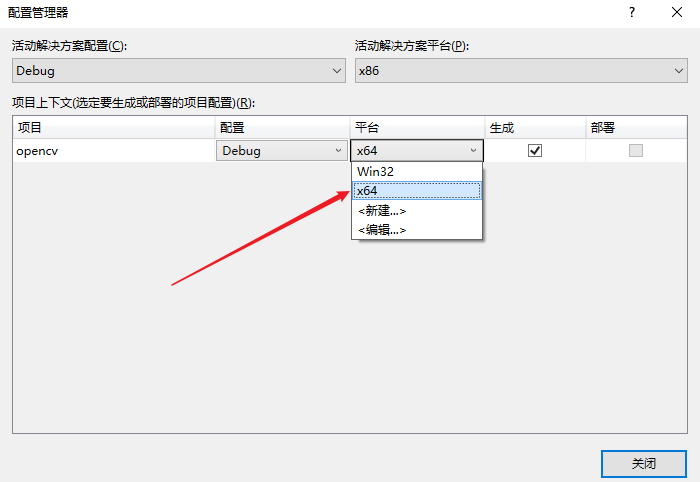
Task: Click the 项目 column header
Action: pyautogui.click(x=114, y=128)
